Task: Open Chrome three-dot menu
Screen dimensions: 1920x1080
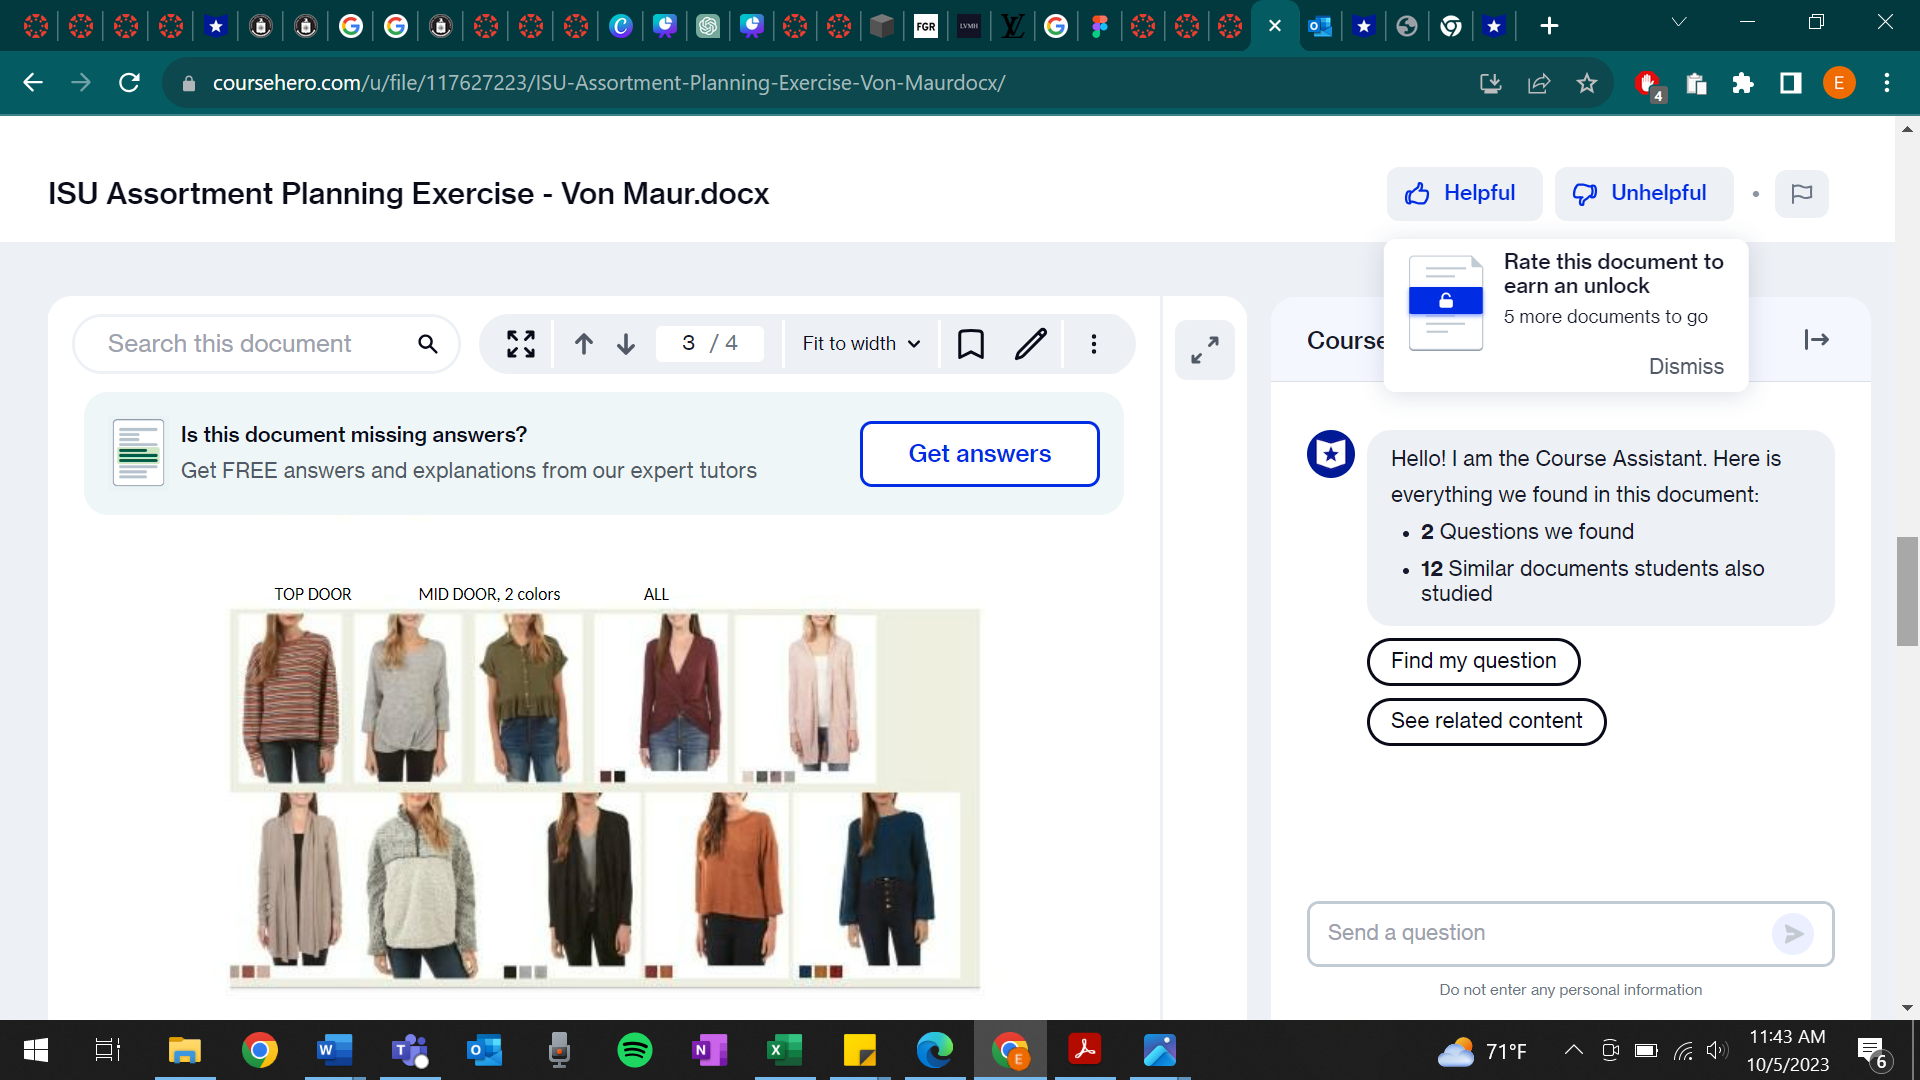Action: 1887,83
